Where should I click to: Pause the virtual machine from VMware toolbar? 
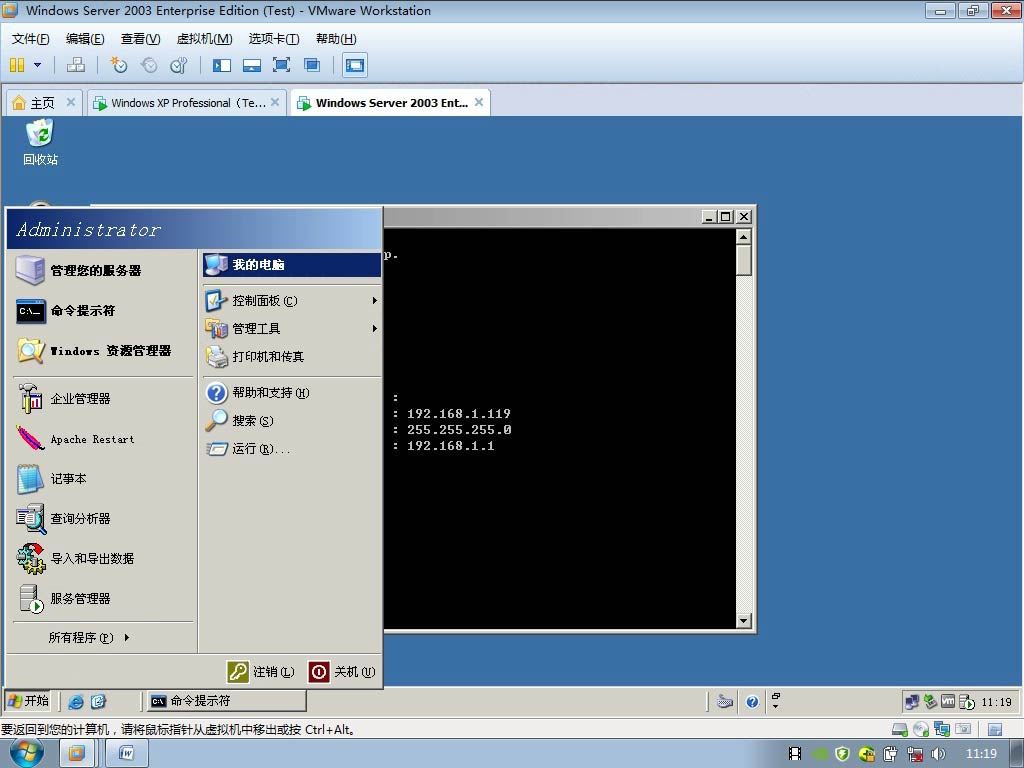point(17,65)
